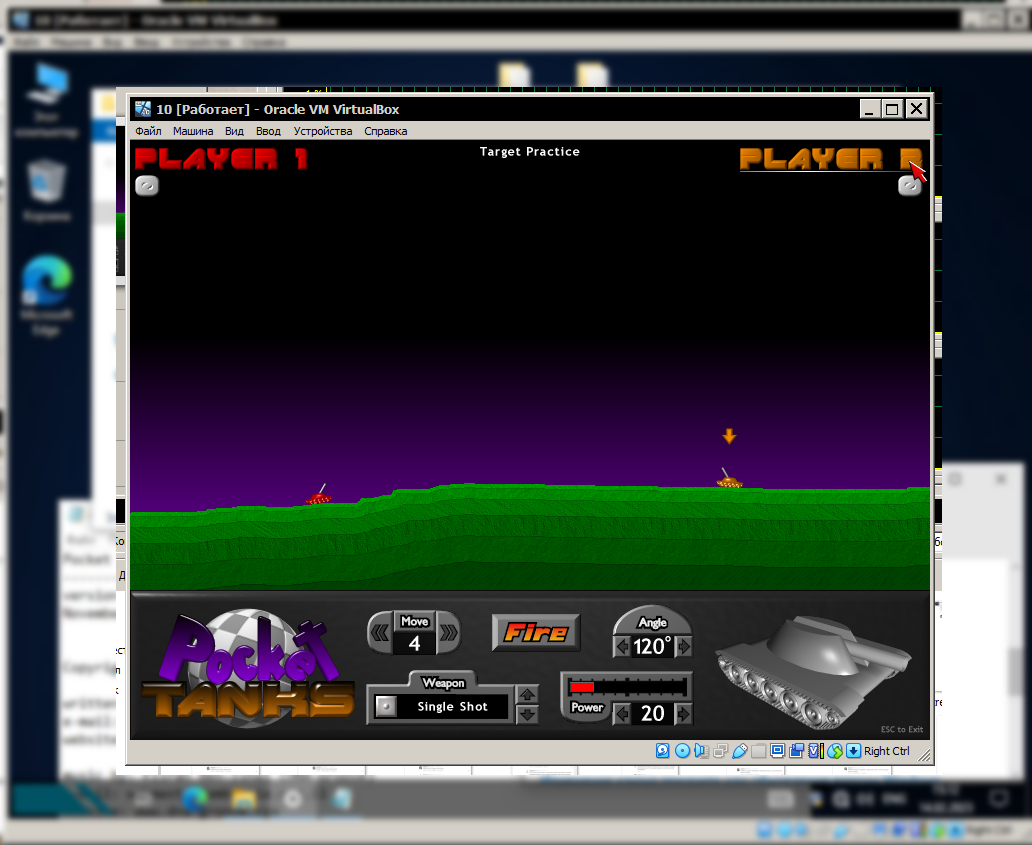The width and height of the screenshot is (1032, 845).
Task: Move tank right with double-arrow button
Action: [x=448, y=633]
